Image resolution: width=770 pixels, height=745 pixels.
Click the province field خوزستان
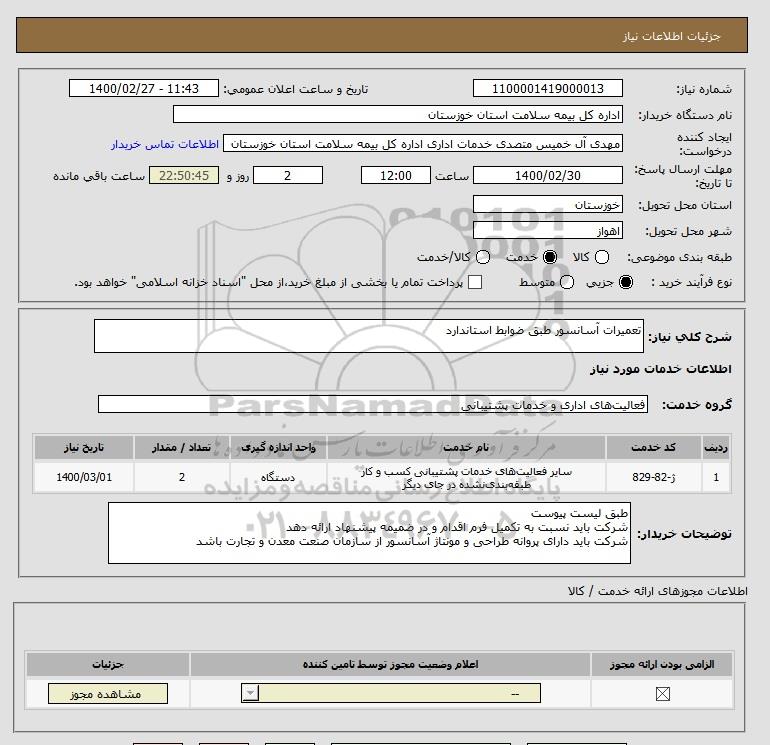point(548,205)
